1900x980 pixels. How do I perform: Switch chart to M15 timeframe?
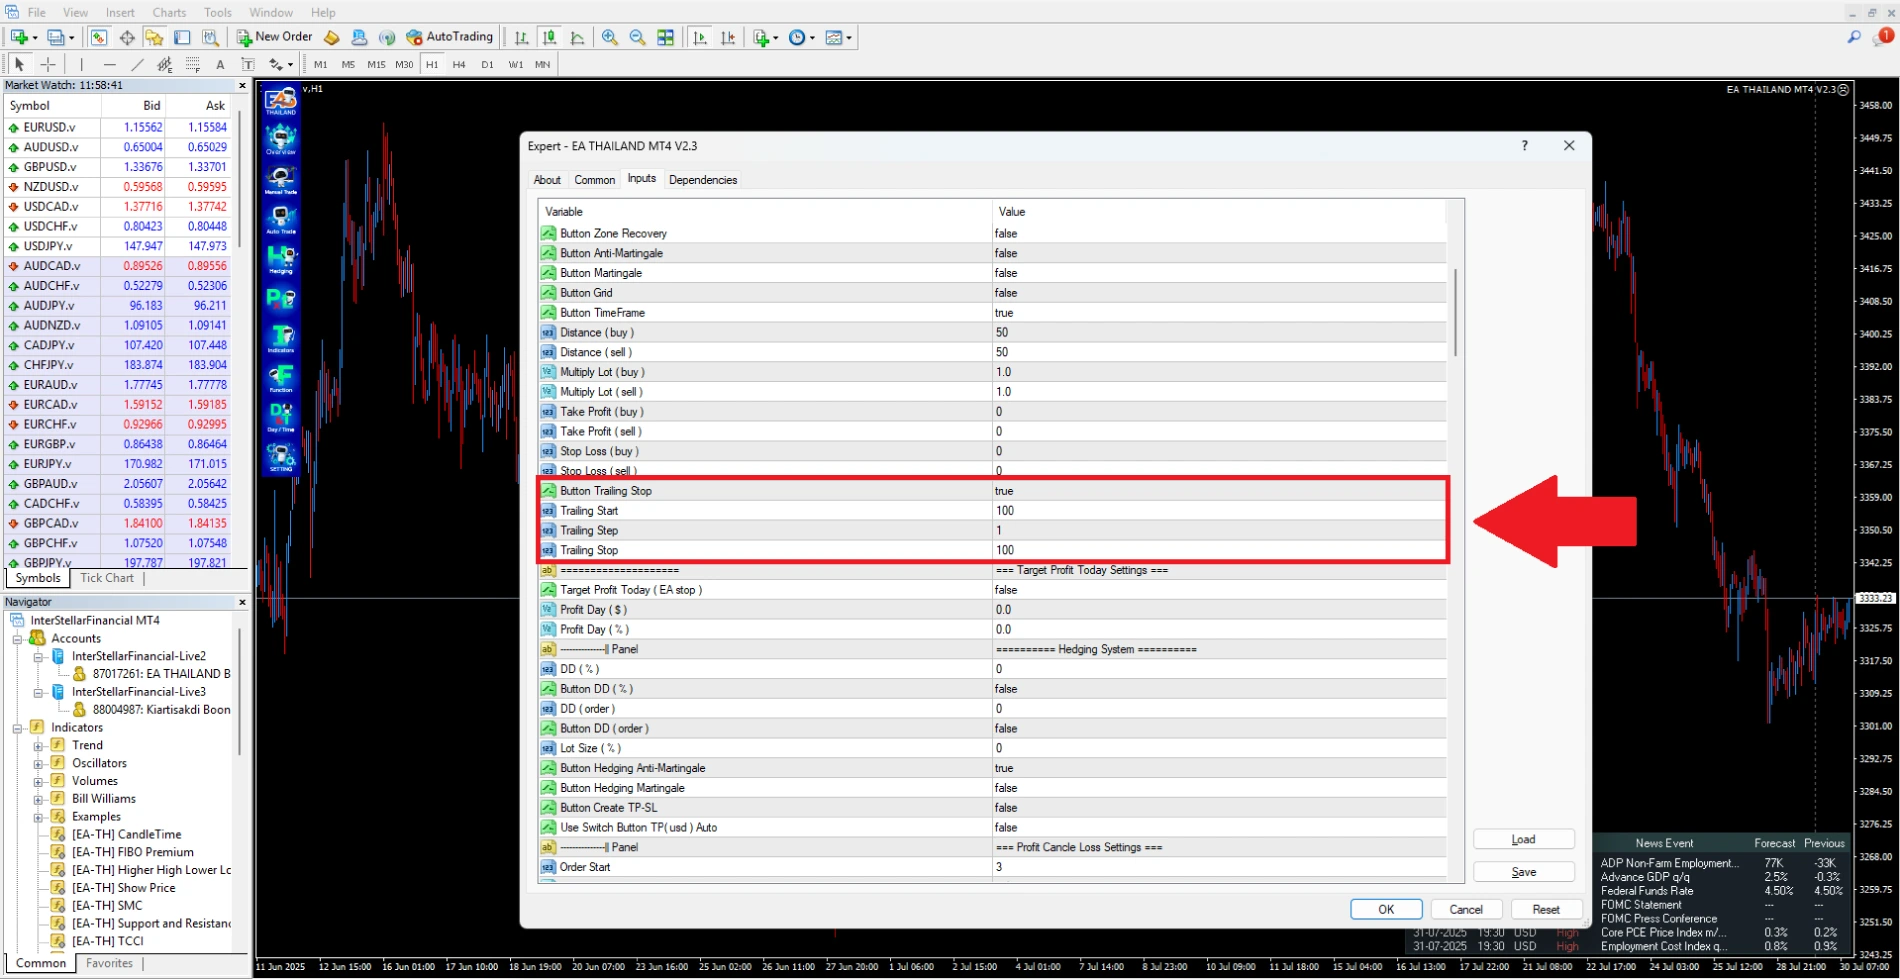(x=376, y=64)
